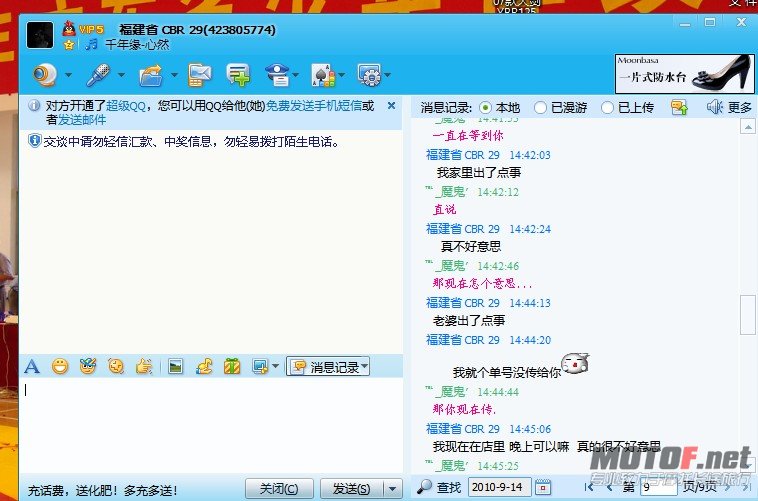Click the sender name at 14:42:03
Image resolution: width=758 pixels, height=501 pixels.
click(x=463, y=155)
